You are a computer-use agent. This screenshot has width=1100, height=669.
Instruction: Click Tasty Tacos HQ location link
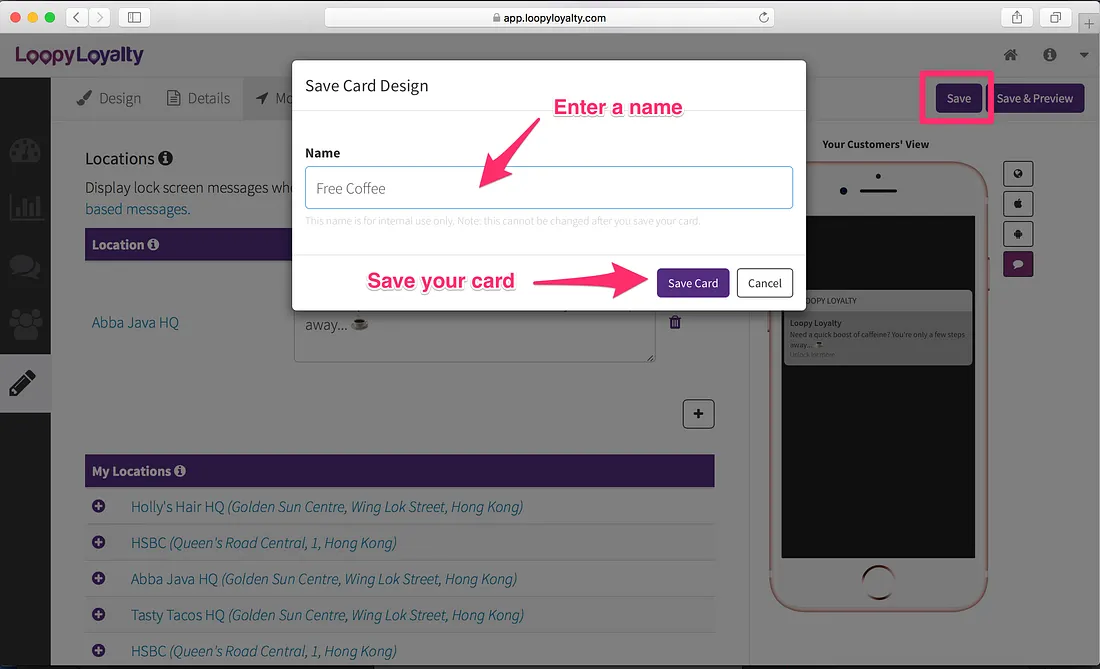click(327, 615)
